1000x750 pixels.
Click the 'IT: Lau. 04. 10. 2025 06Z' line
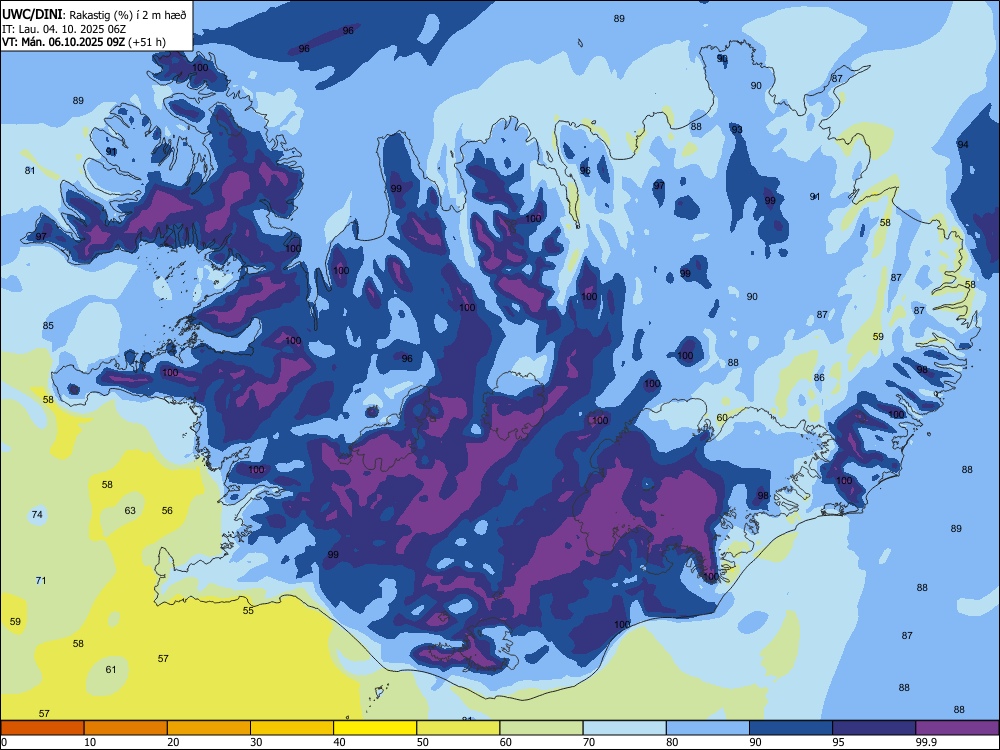pos(64,29)
